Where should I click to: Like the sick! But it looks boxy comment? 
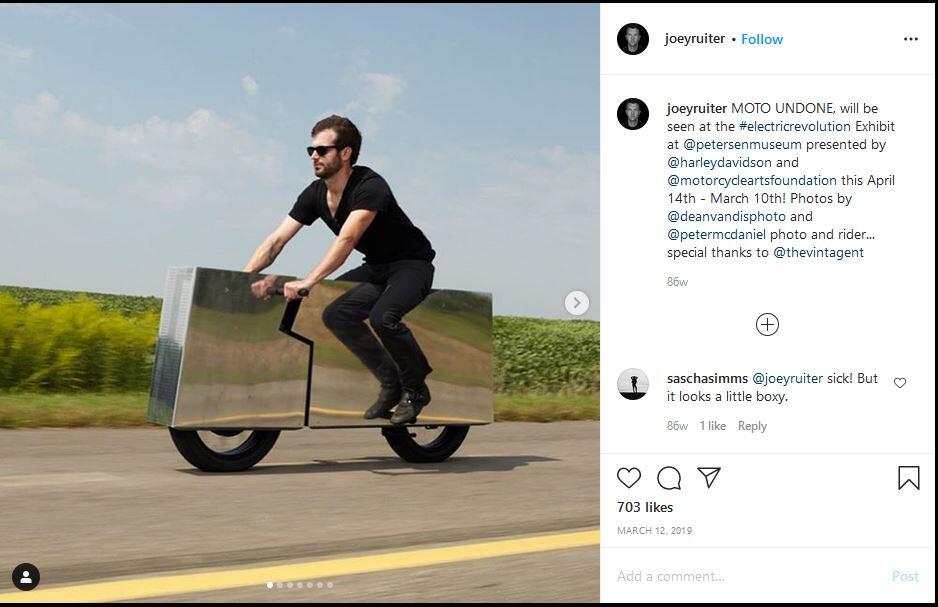pos(900,383)
